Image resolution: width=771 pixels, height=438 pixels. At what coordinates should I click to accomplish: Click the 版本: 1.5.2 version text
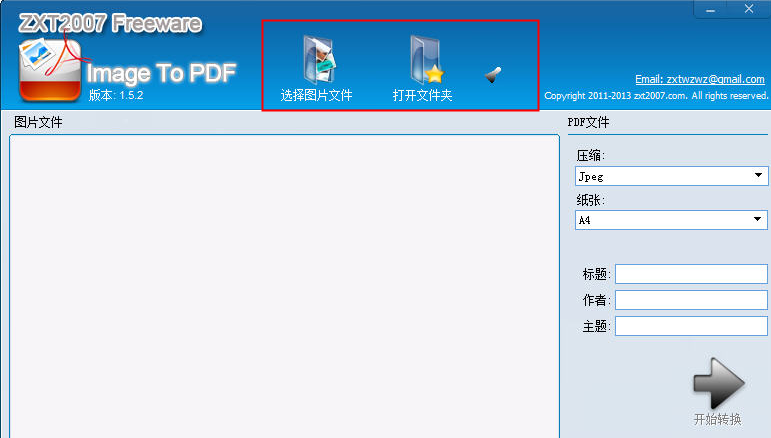(116, 95)
